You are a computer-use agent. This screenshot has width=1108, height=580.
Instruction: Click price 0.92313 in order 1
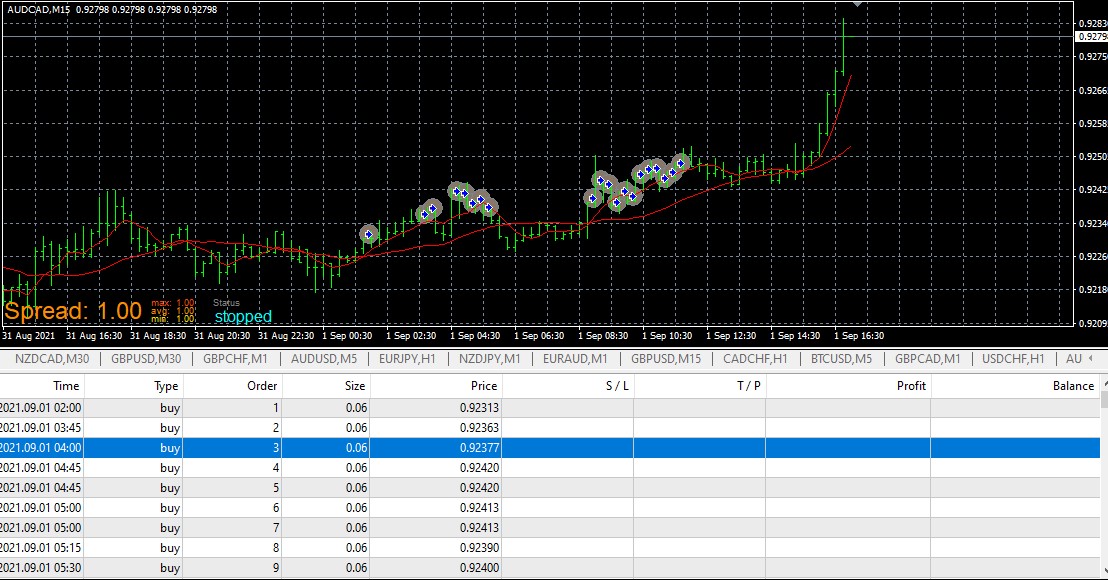pos(479,408)
